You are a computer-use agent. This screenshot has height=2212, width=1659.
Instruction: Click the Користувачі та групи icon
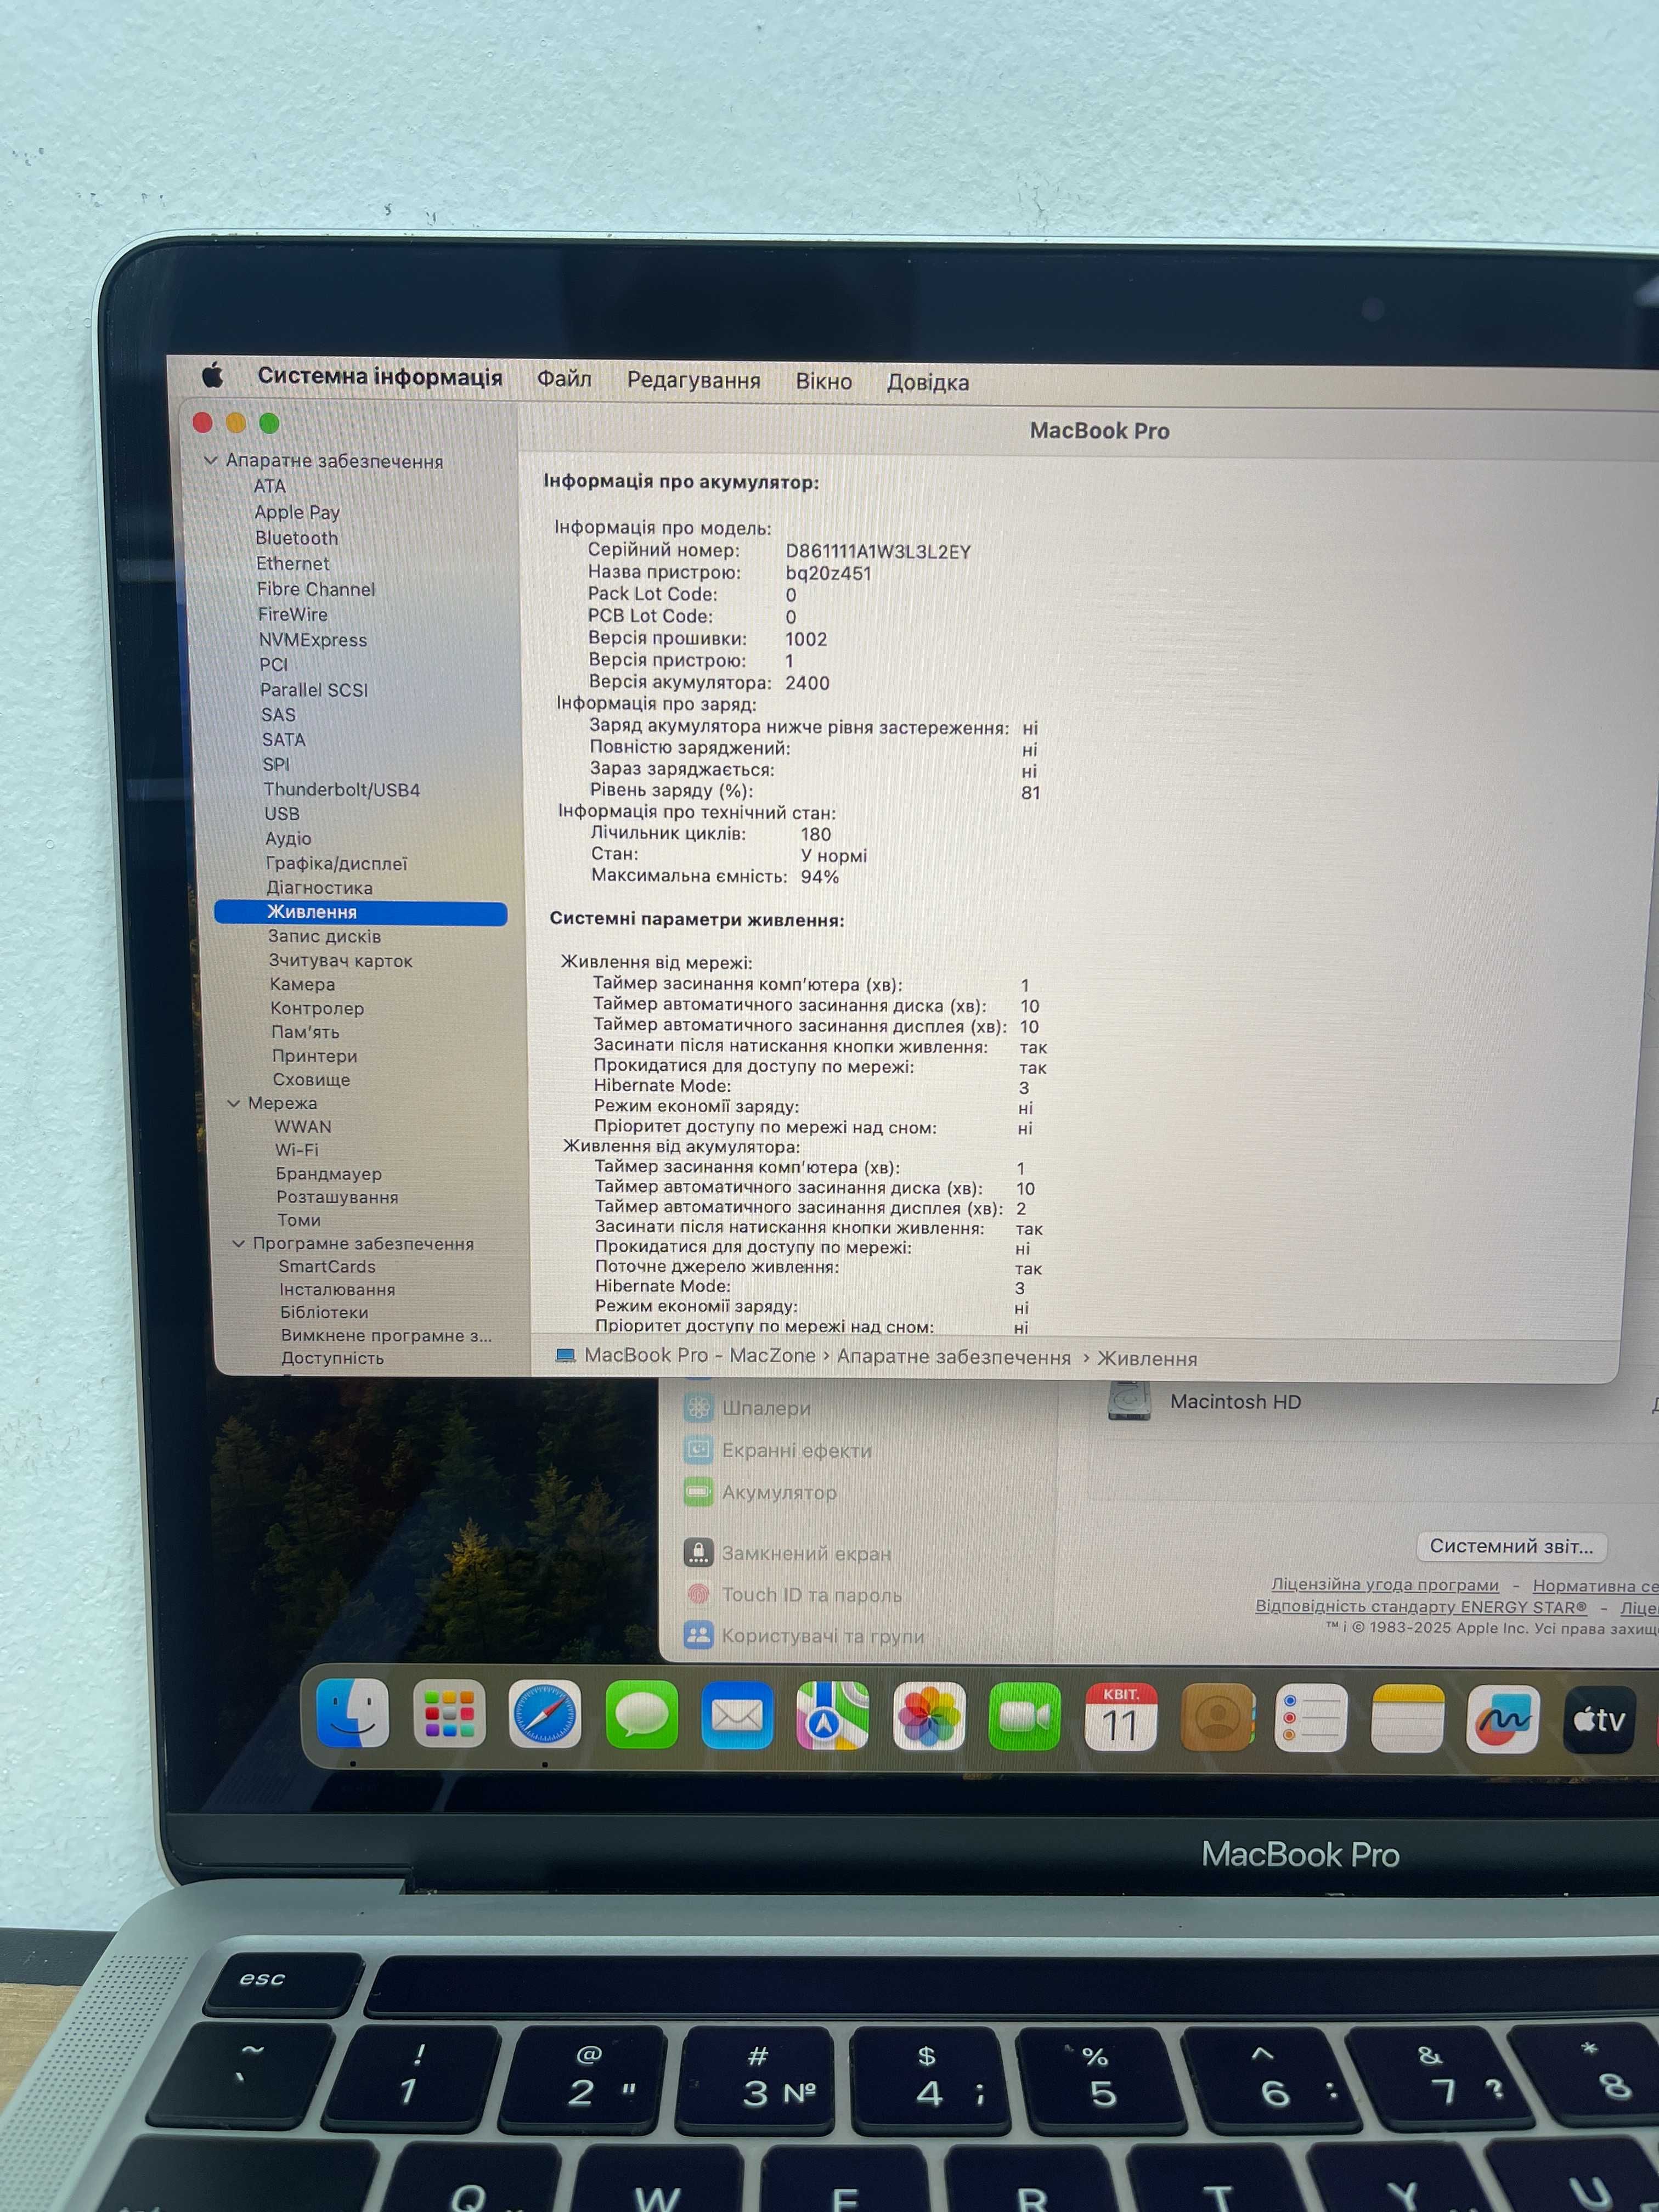[x=698, y=1636]
